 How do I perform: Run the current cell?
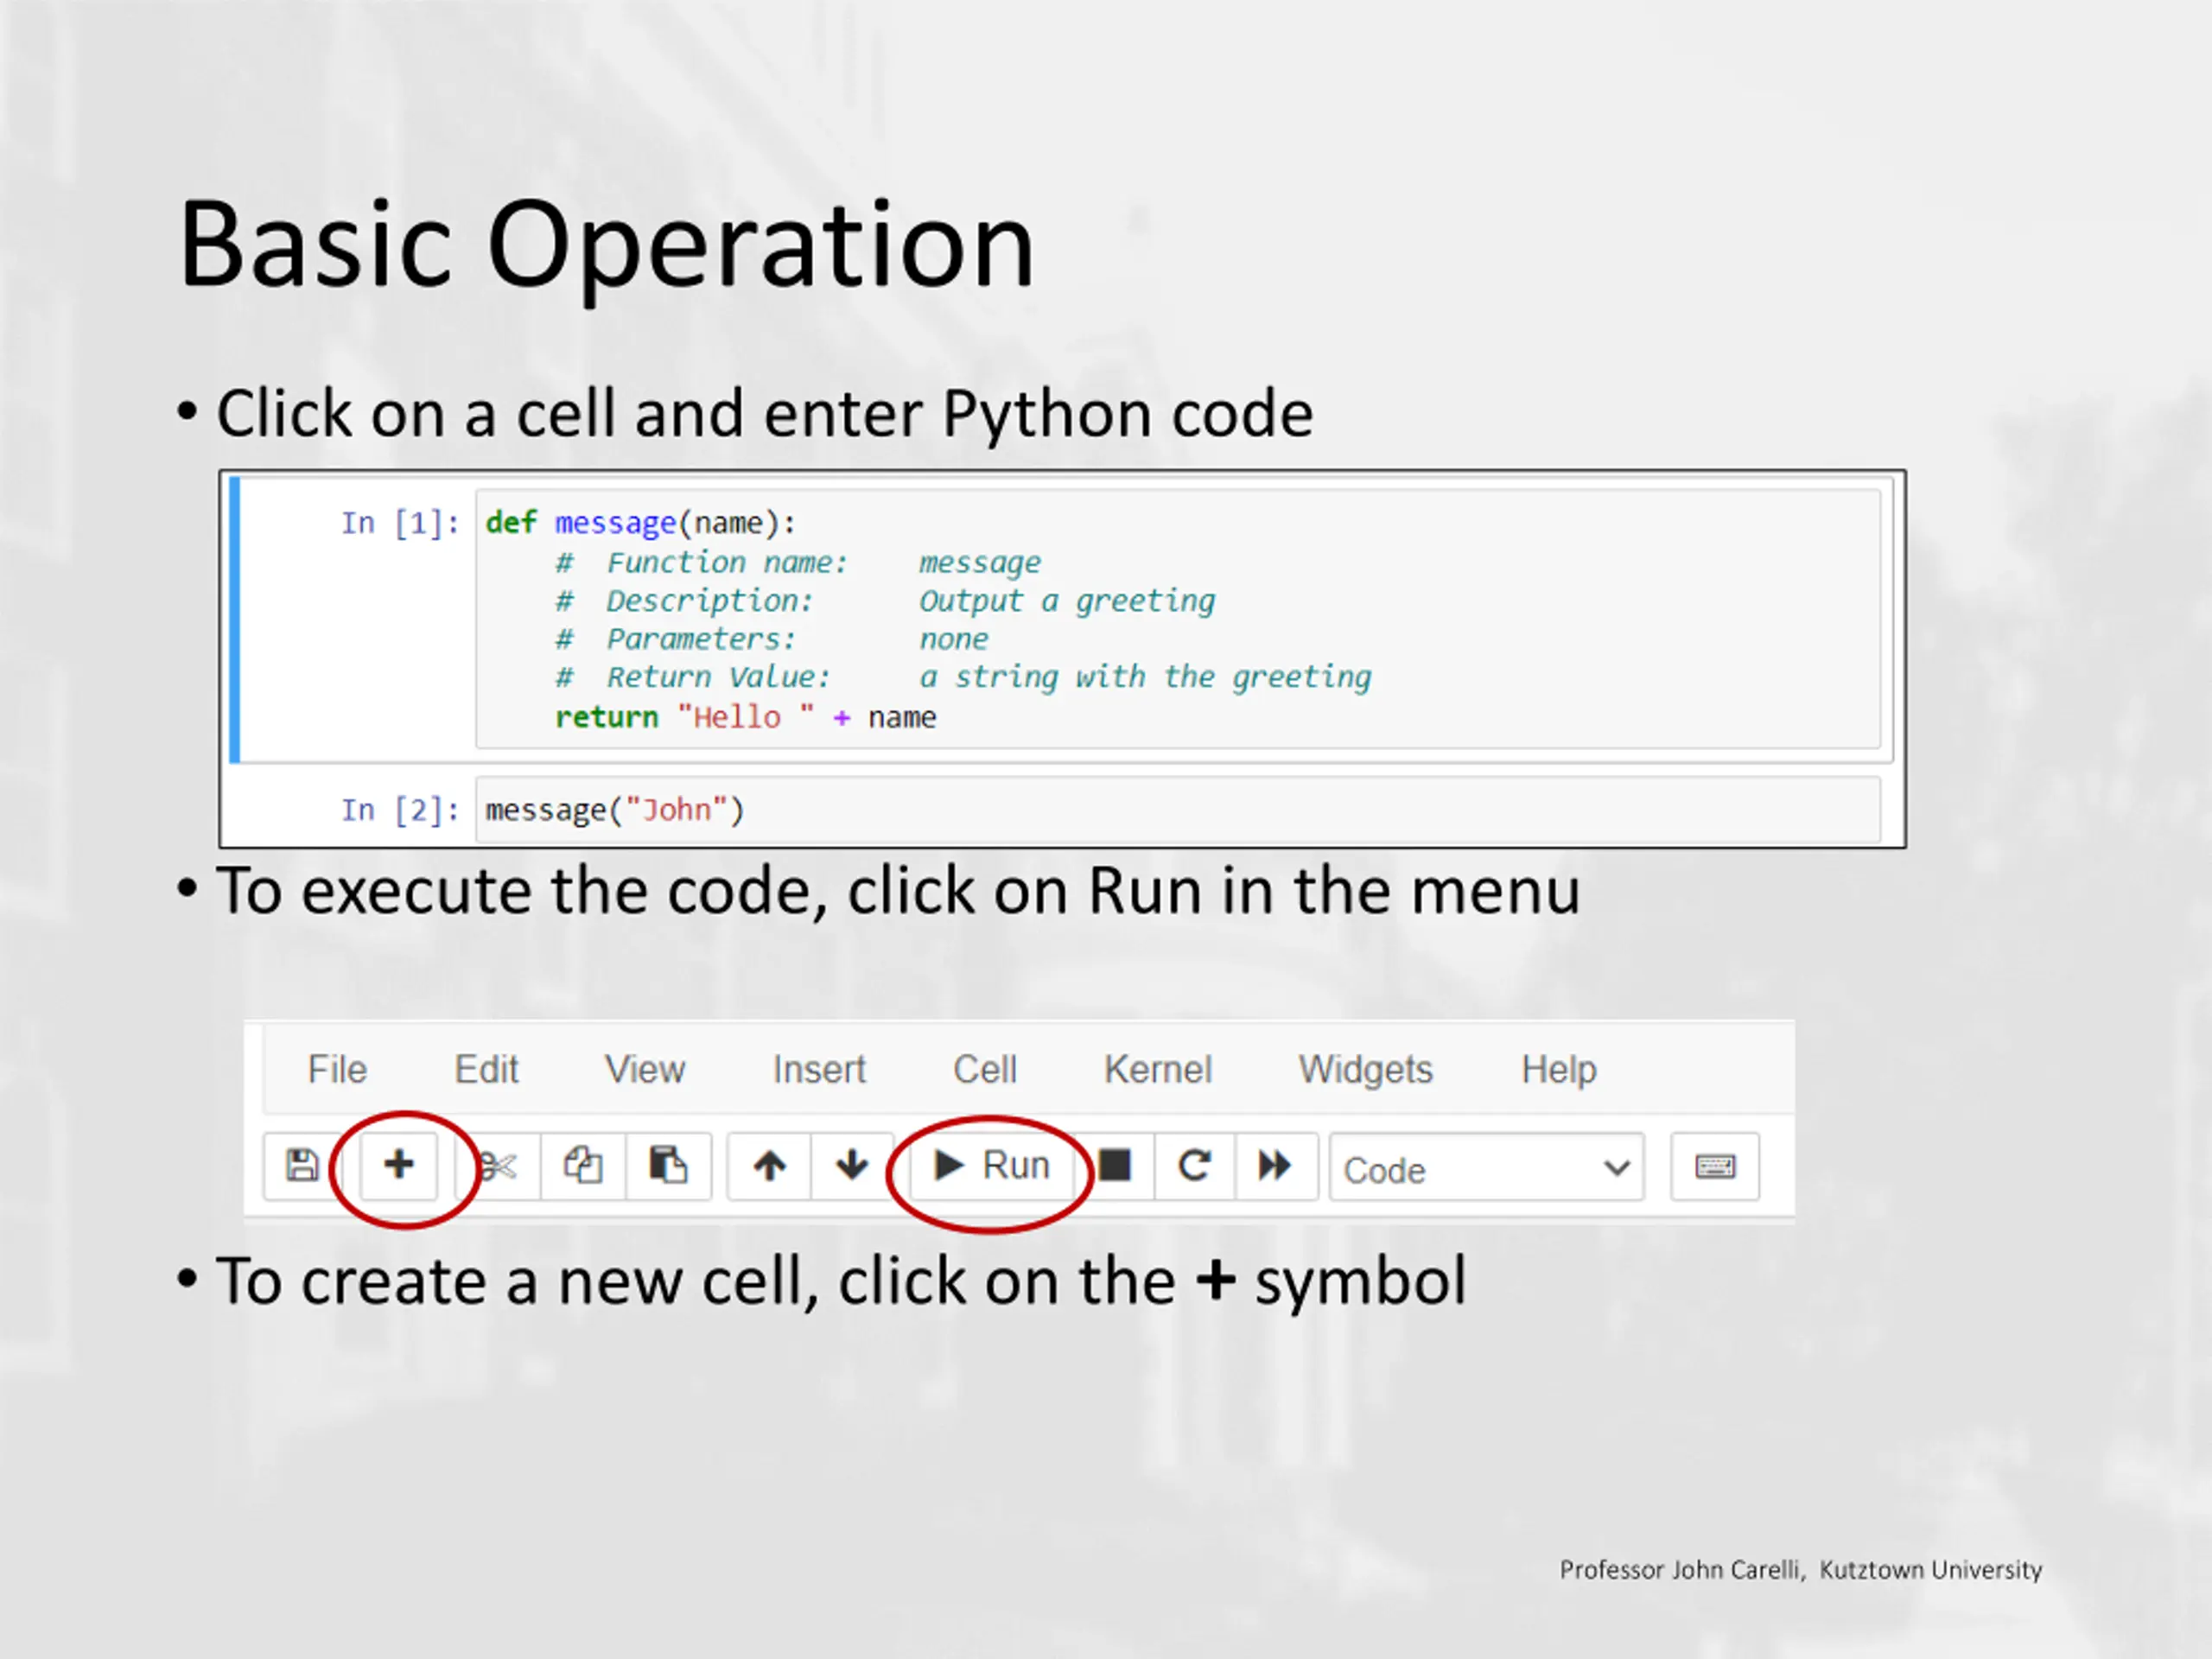point(991,1166)
